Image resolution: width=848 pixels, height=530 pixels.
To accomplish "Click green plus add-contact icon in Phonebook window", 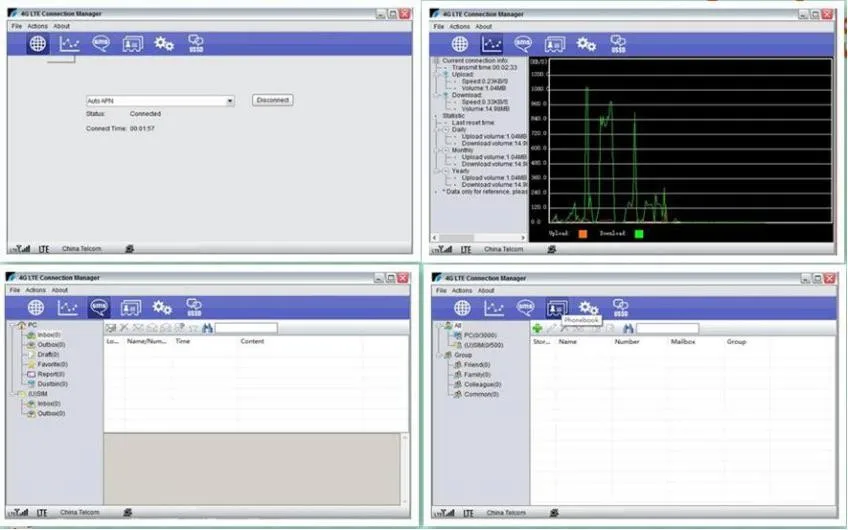I will point(537,328).
